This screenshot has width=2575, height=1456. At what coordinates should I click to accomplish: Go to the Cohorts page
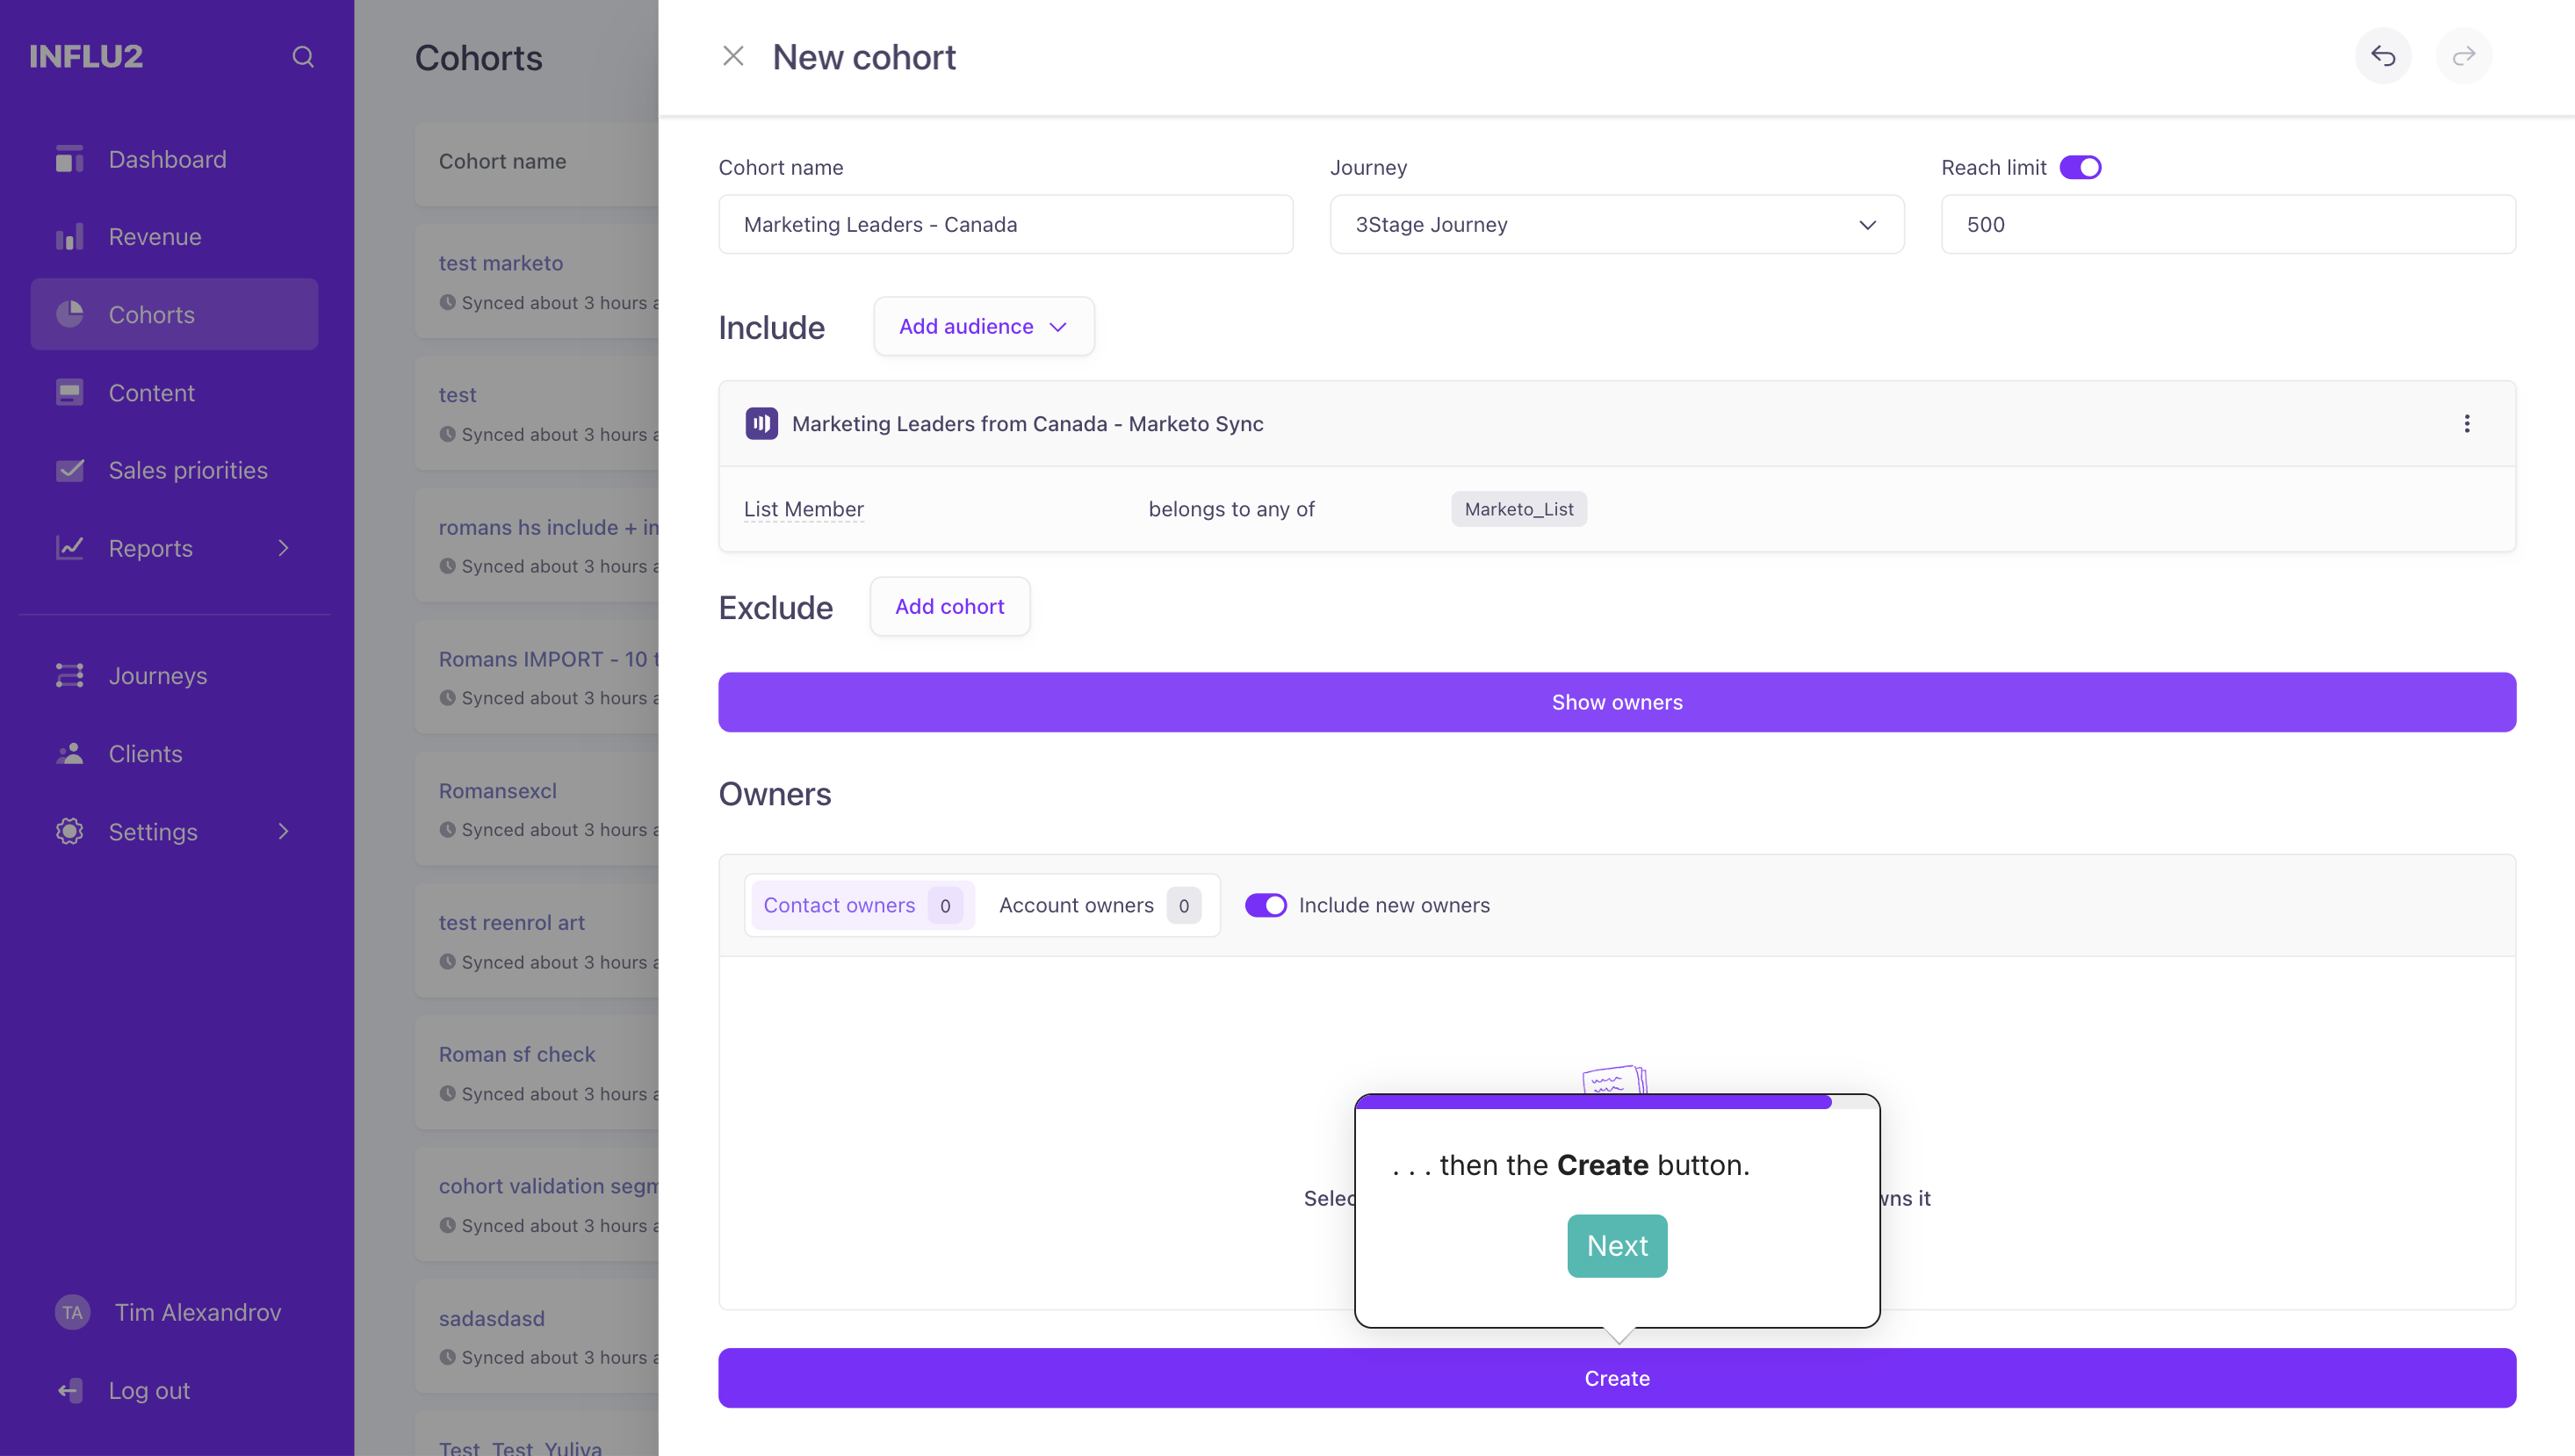tap(174, 314)
